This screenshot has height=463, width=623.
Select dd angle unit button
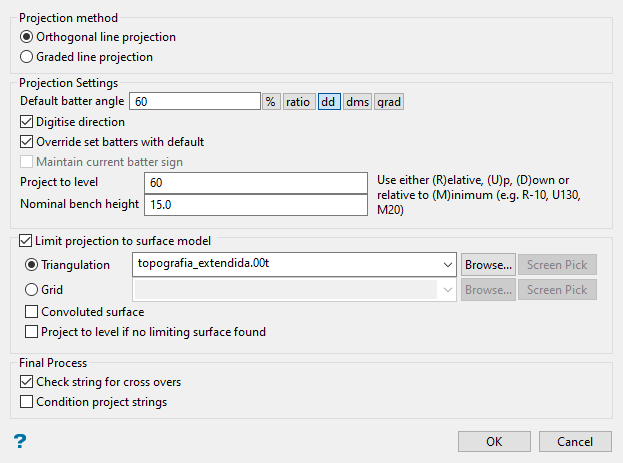pos(329,102)
